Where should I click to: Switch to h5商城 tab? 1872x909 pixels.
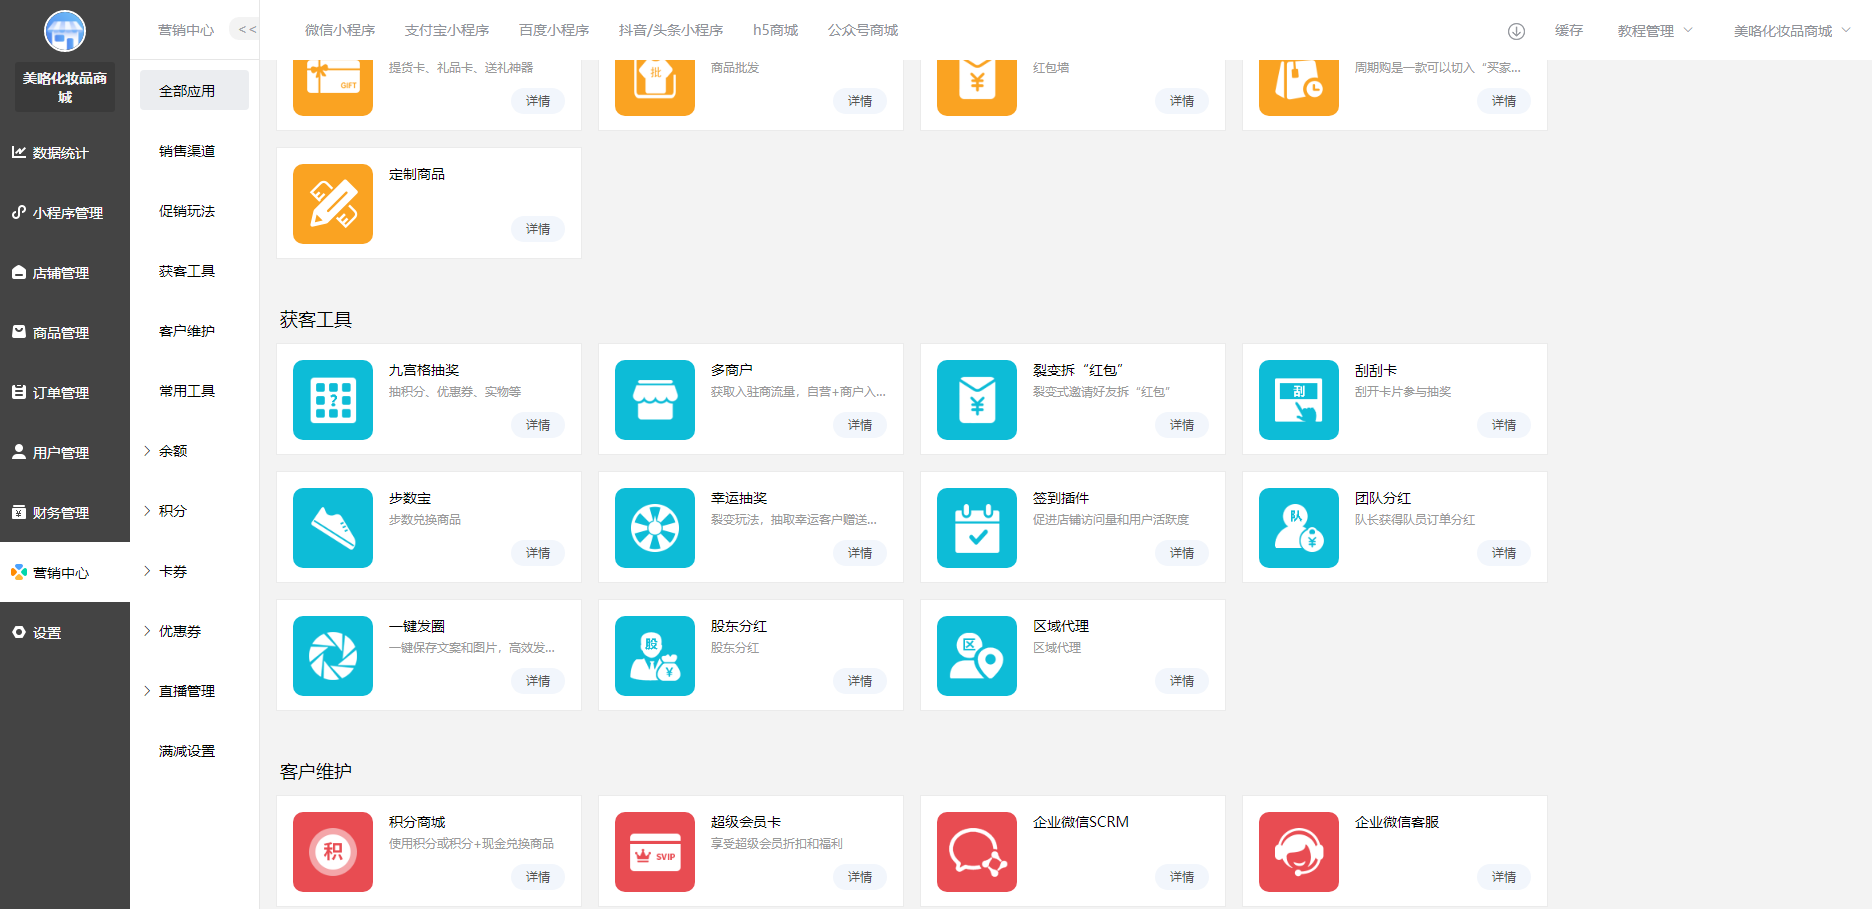[776, 30]
